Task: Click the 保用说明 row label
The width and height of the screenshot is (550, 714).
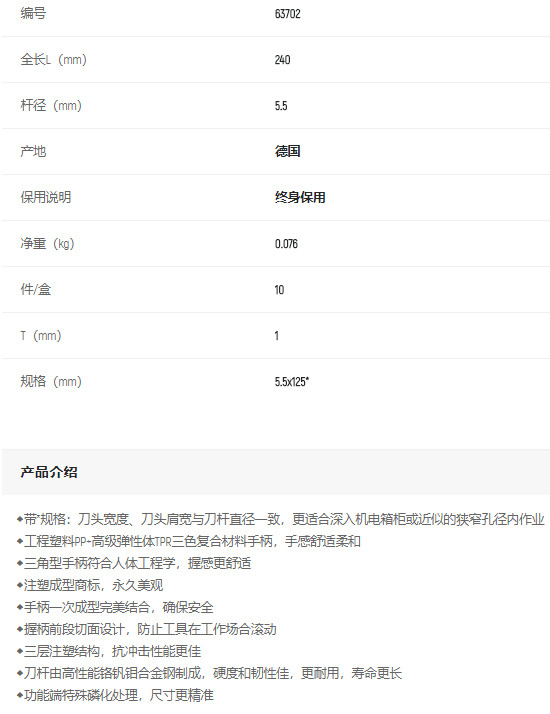Action: 46,197
